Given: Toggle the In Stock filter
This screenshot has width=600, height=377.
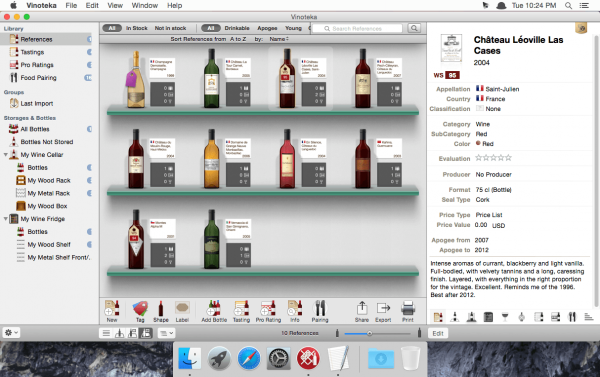Looking at the screenshot, I should [x=137, y=28].
